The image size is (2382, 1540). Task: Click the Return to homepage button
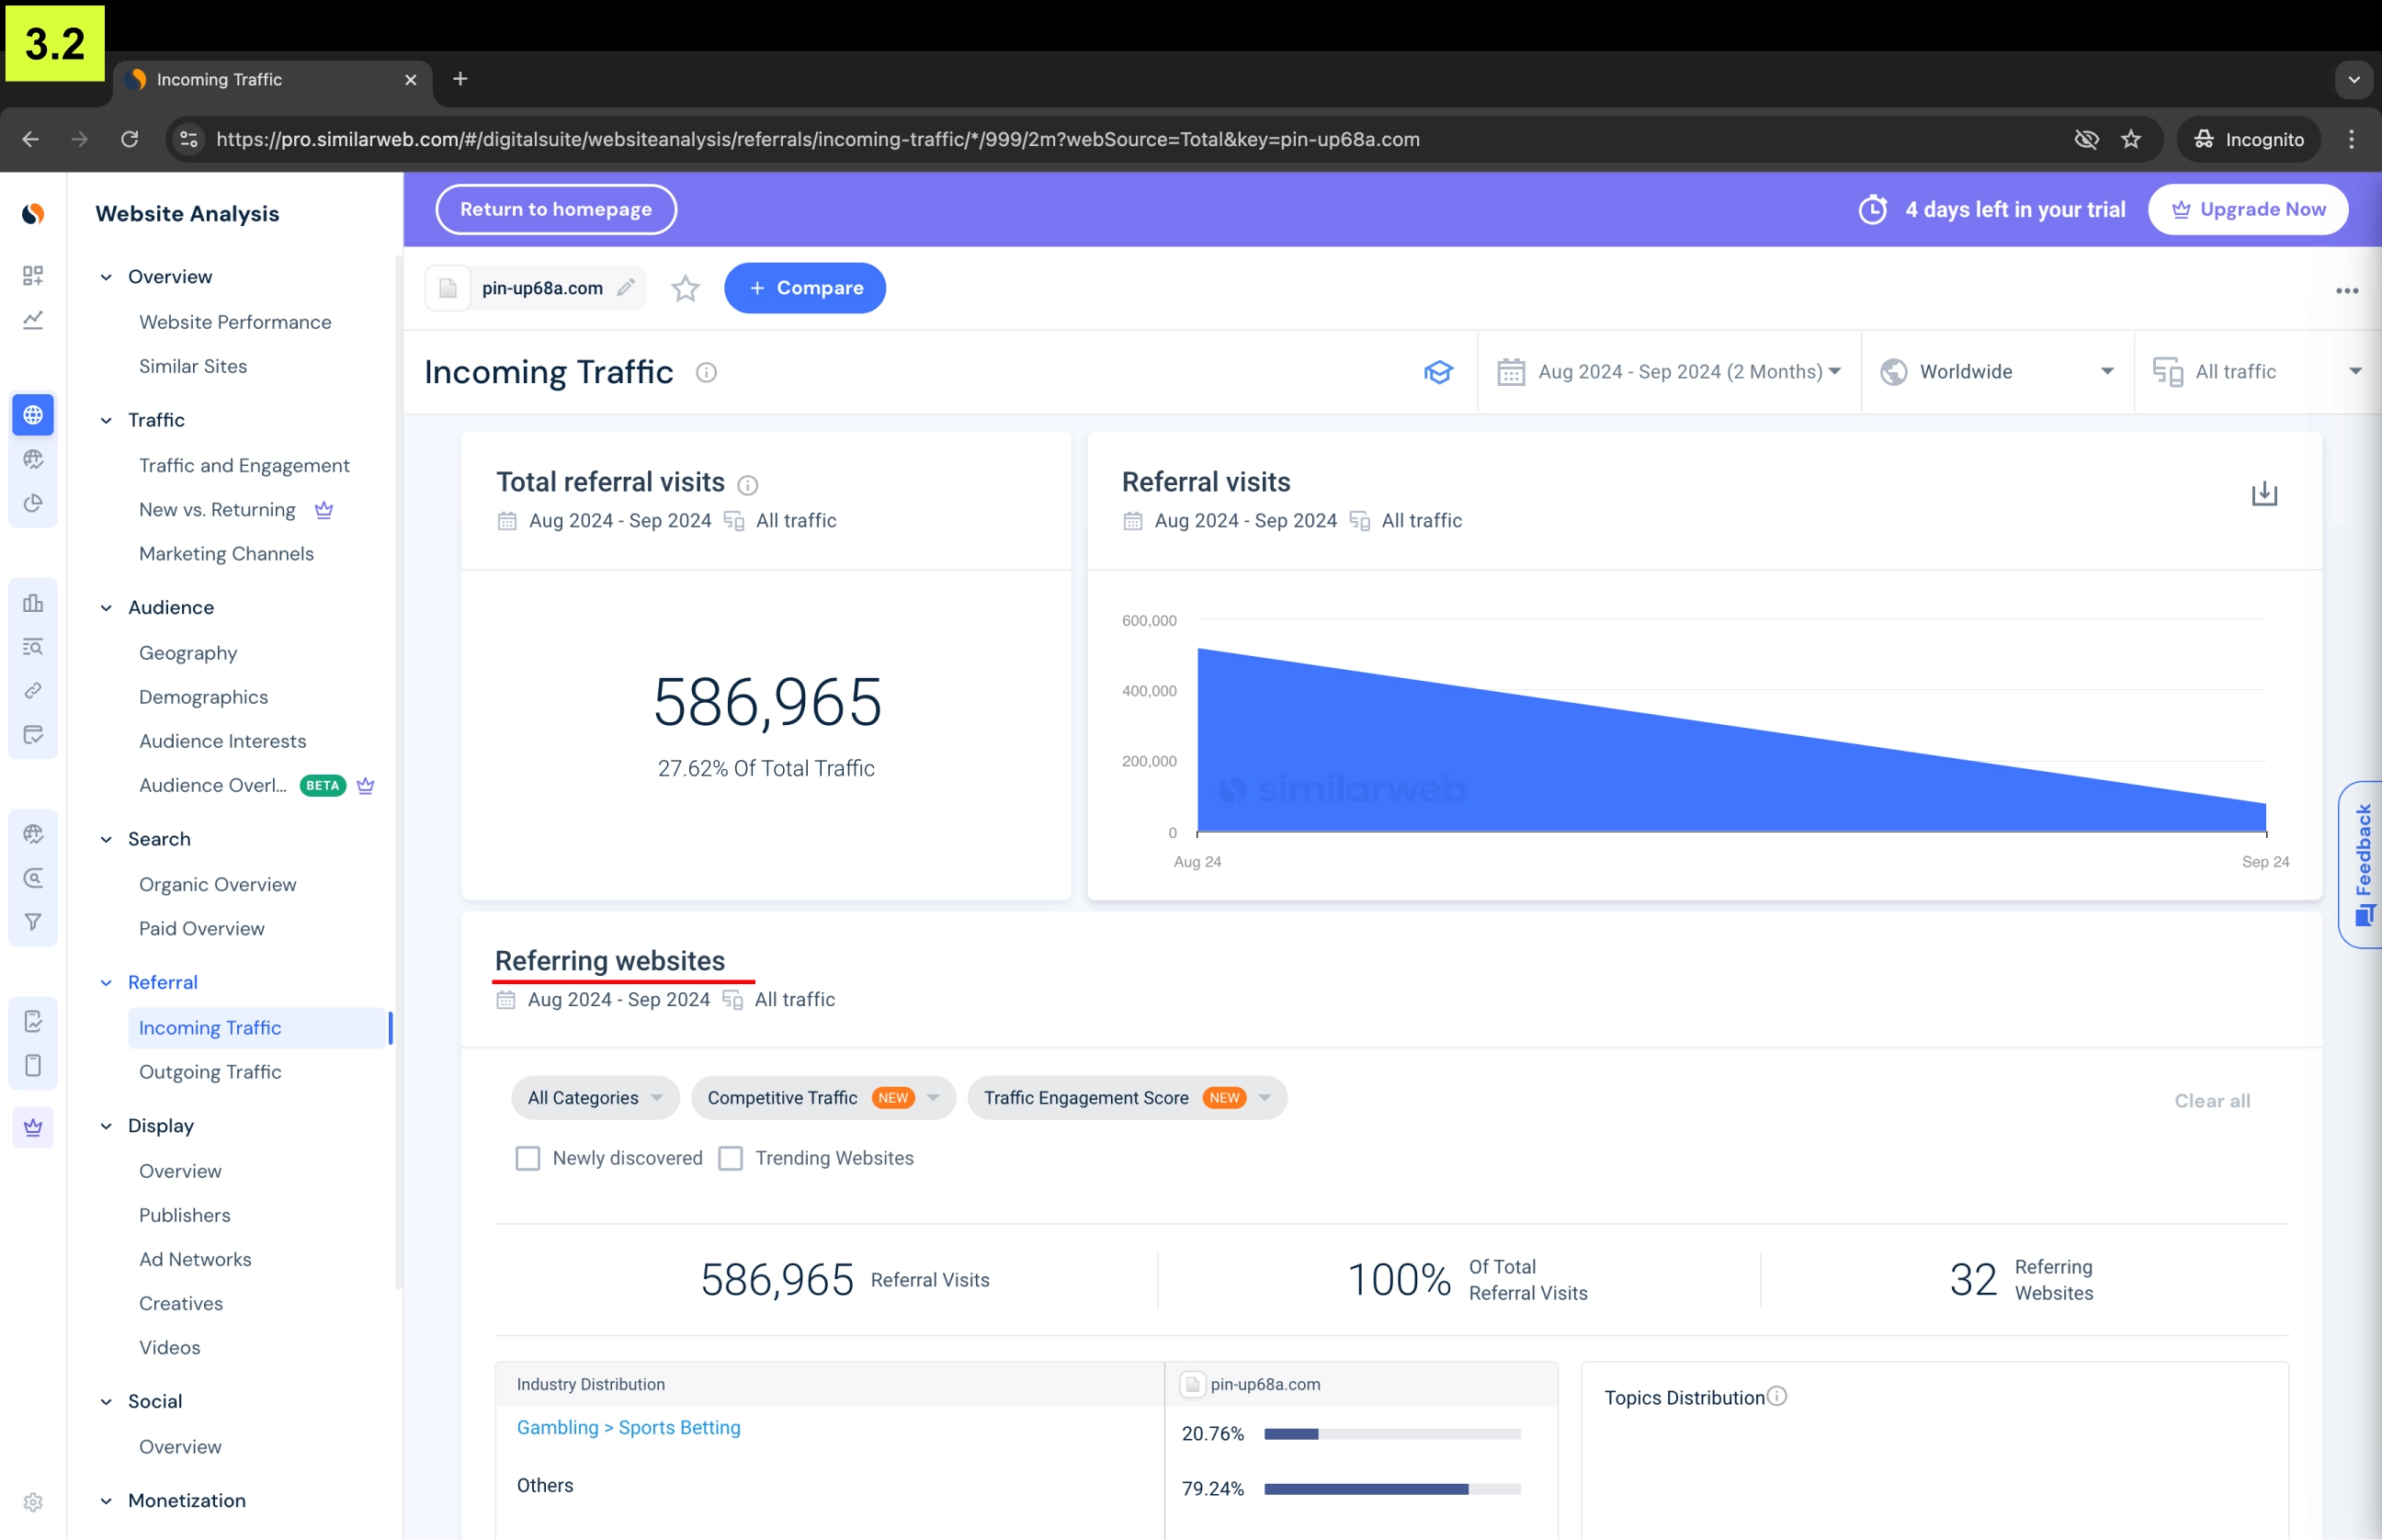tap(556, 210)
